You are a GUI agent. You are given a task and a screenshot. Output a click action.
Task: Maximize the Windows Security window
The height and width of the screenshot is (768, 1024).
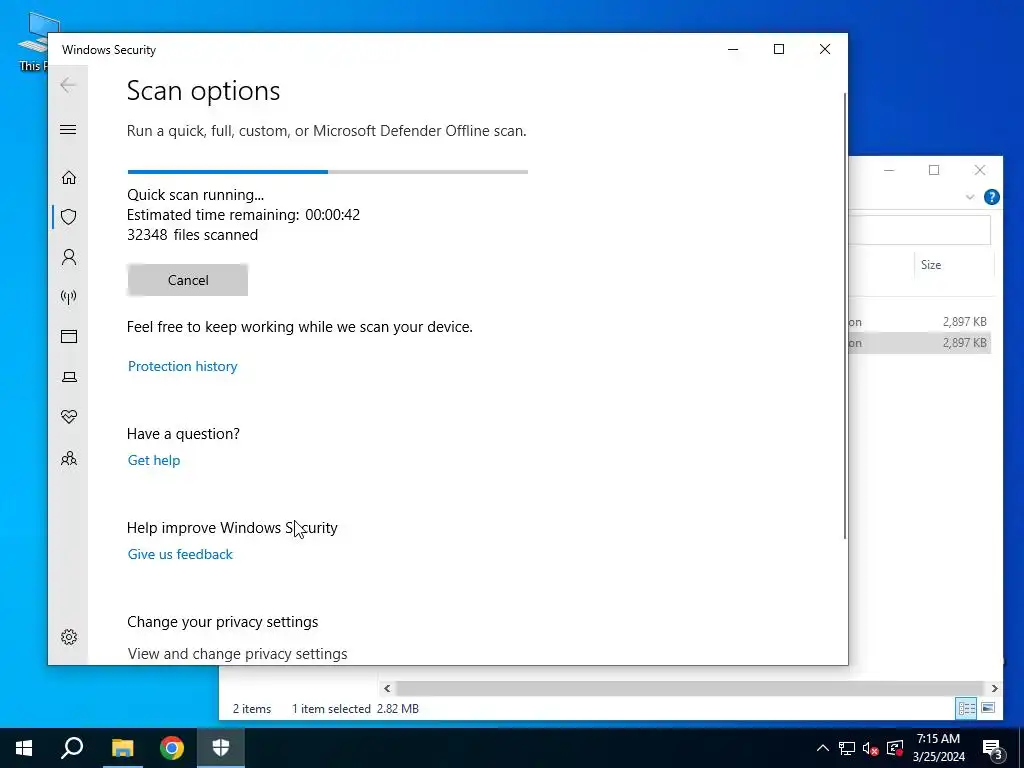pyautogui.click(x=778, y=49)
